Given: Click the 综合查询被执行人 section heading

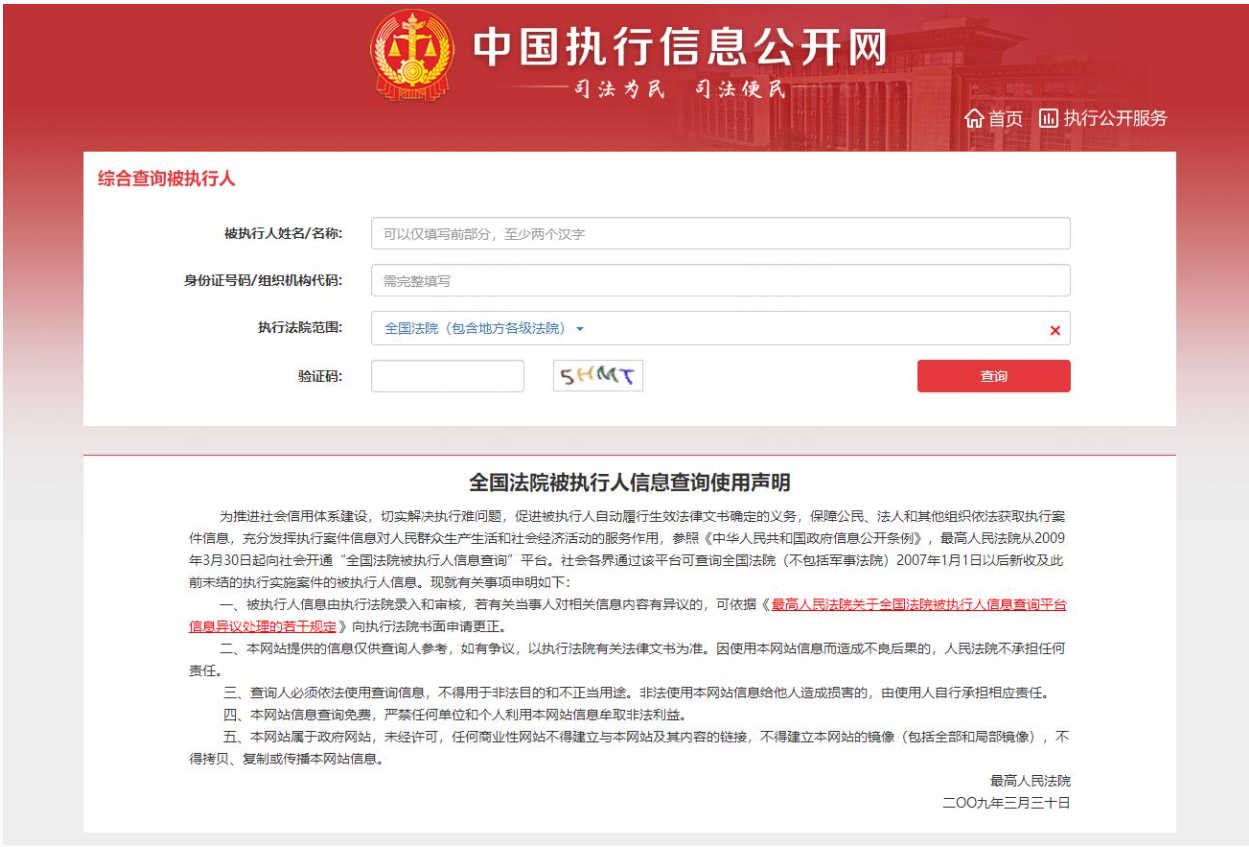Looking at the screenshot, I should (x=166, y=180).
